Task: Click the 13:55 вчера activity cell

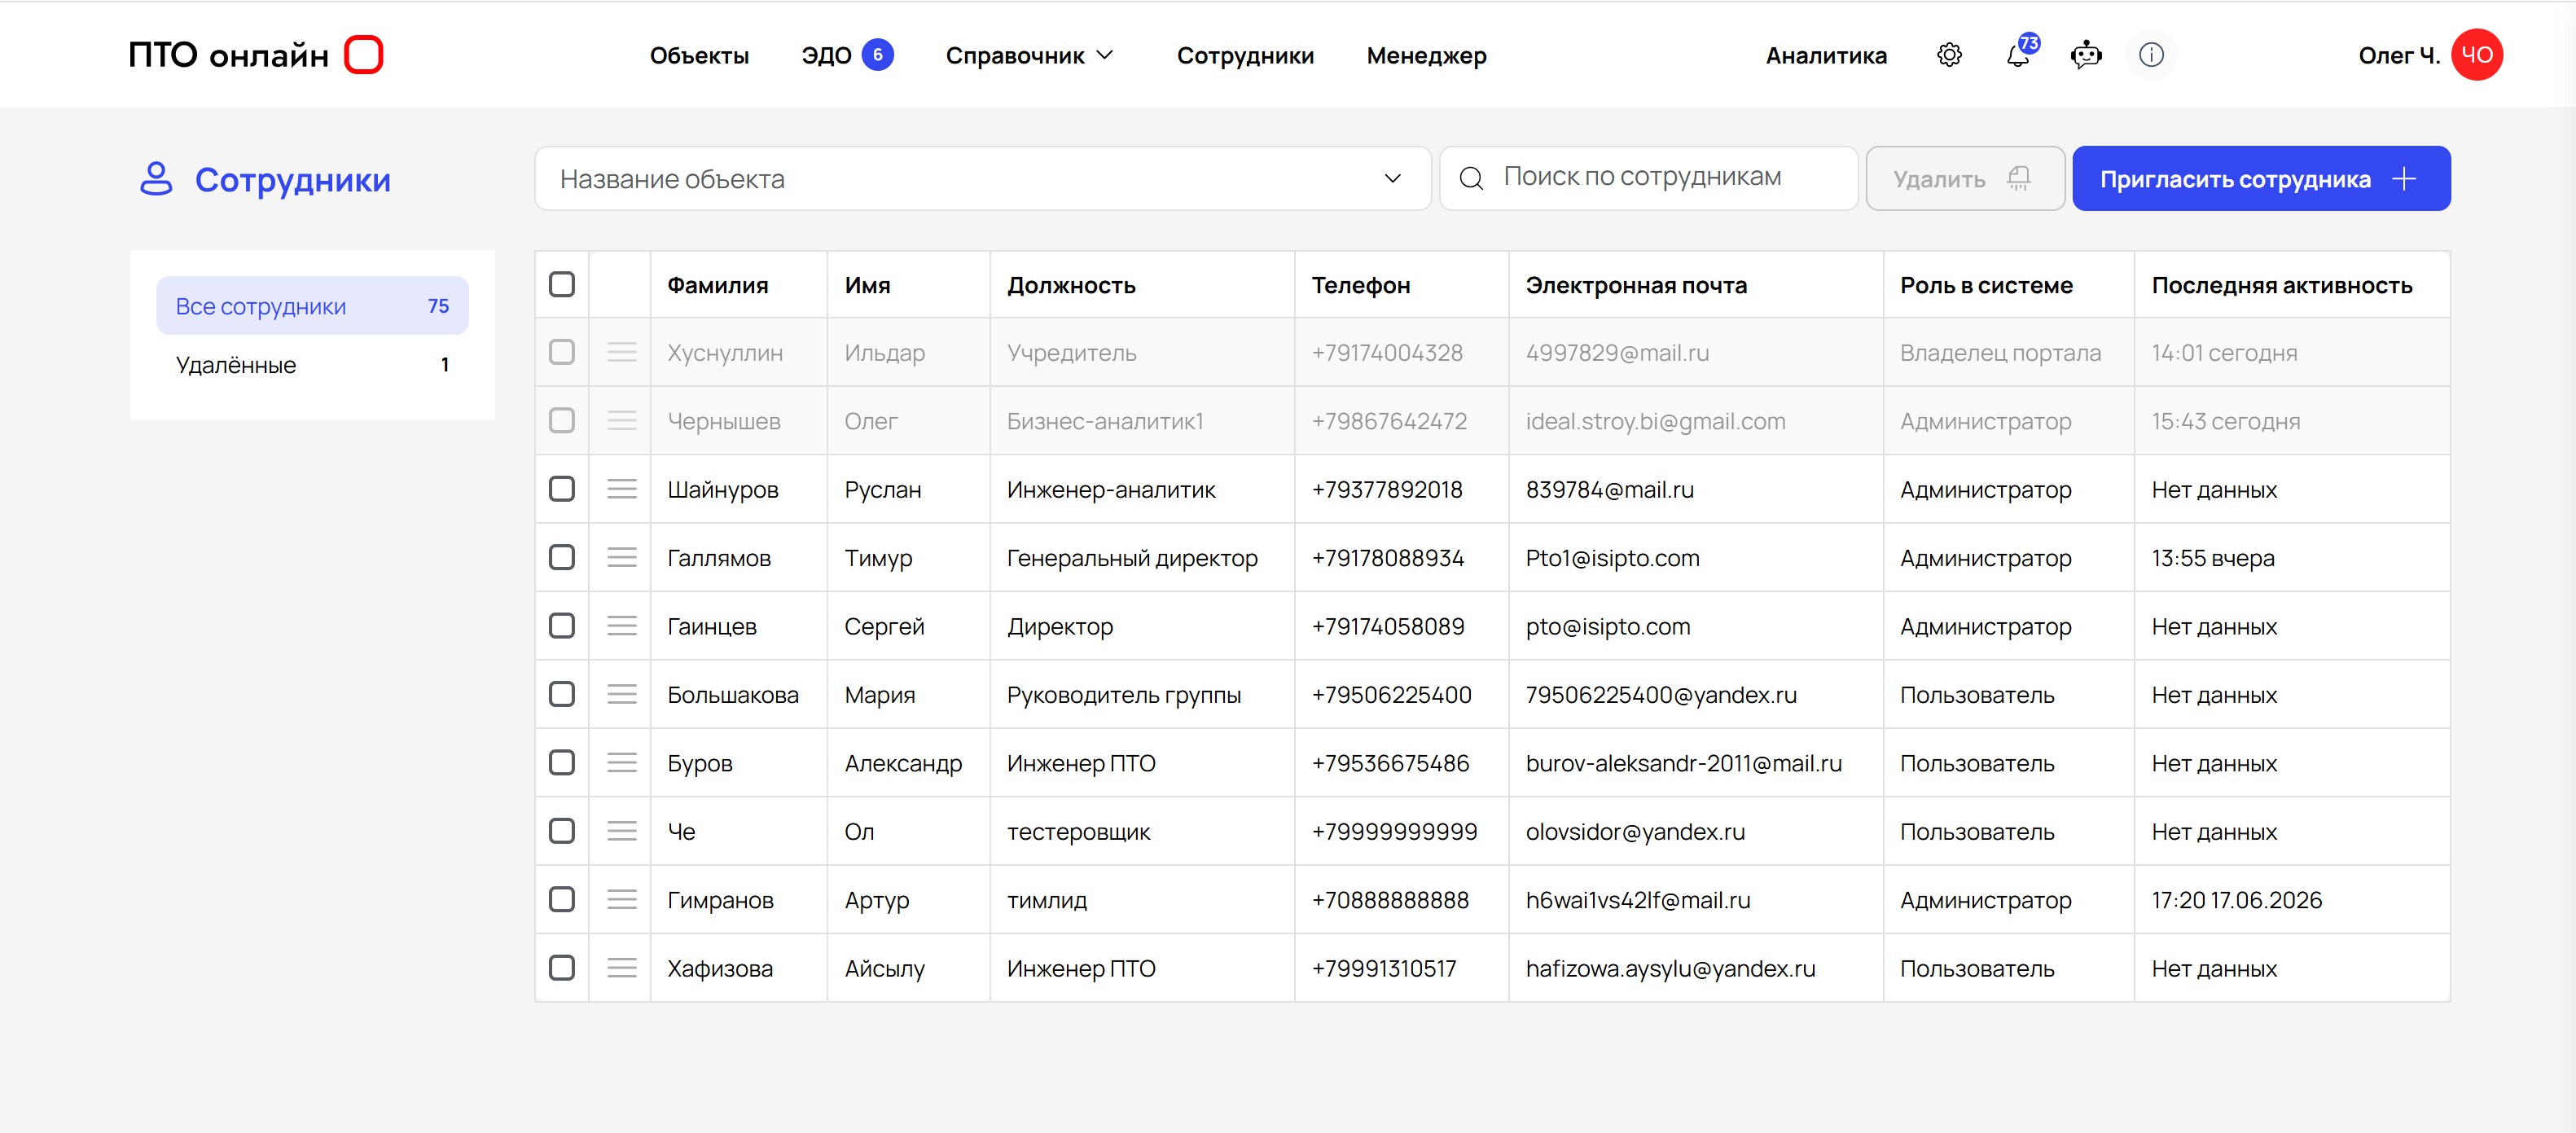Action: [2212, 558]
